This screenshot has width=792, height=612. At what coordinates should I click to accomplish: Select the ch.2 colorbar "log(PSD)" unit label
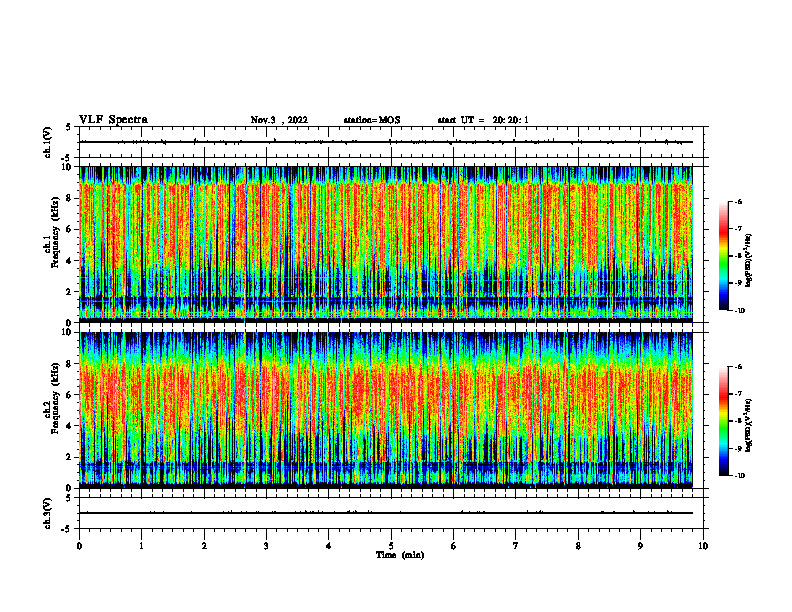pos(749,425)
